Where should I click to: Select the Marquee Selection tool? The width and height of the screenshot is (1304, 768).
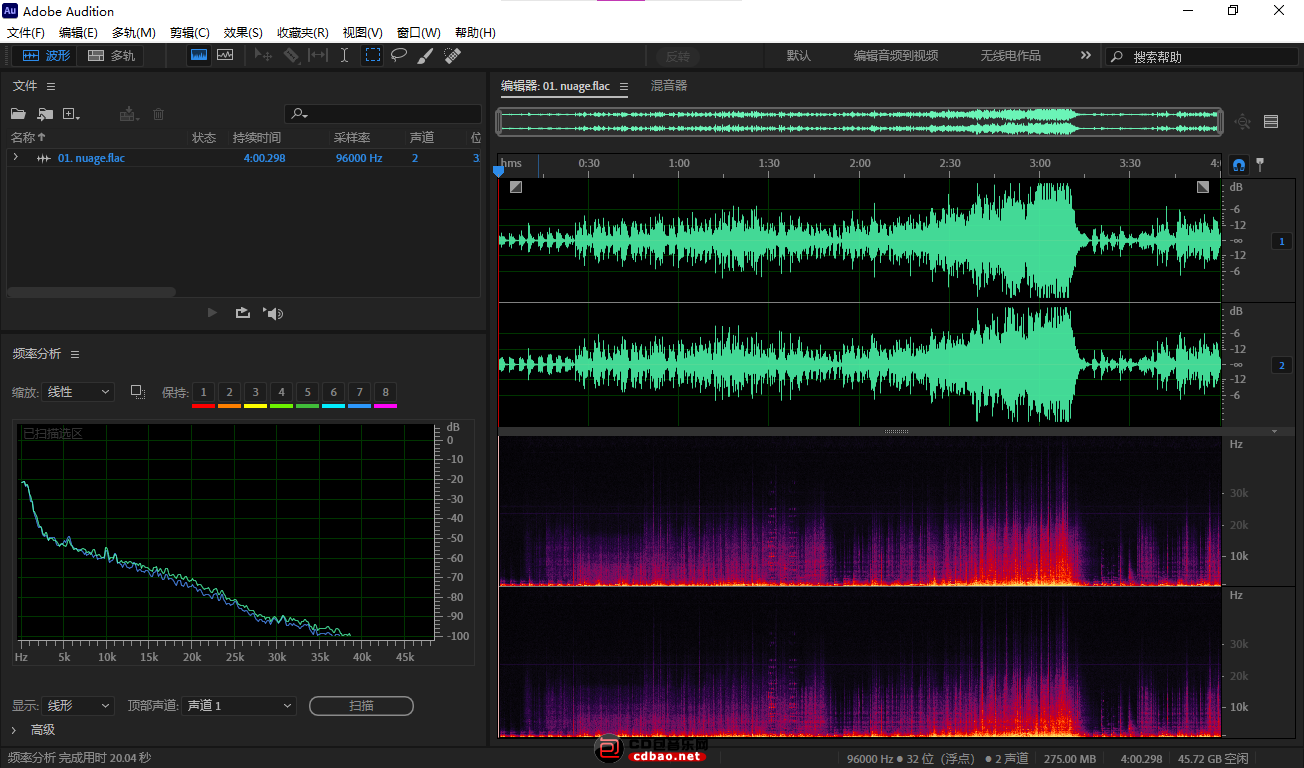tap(372, 56)
